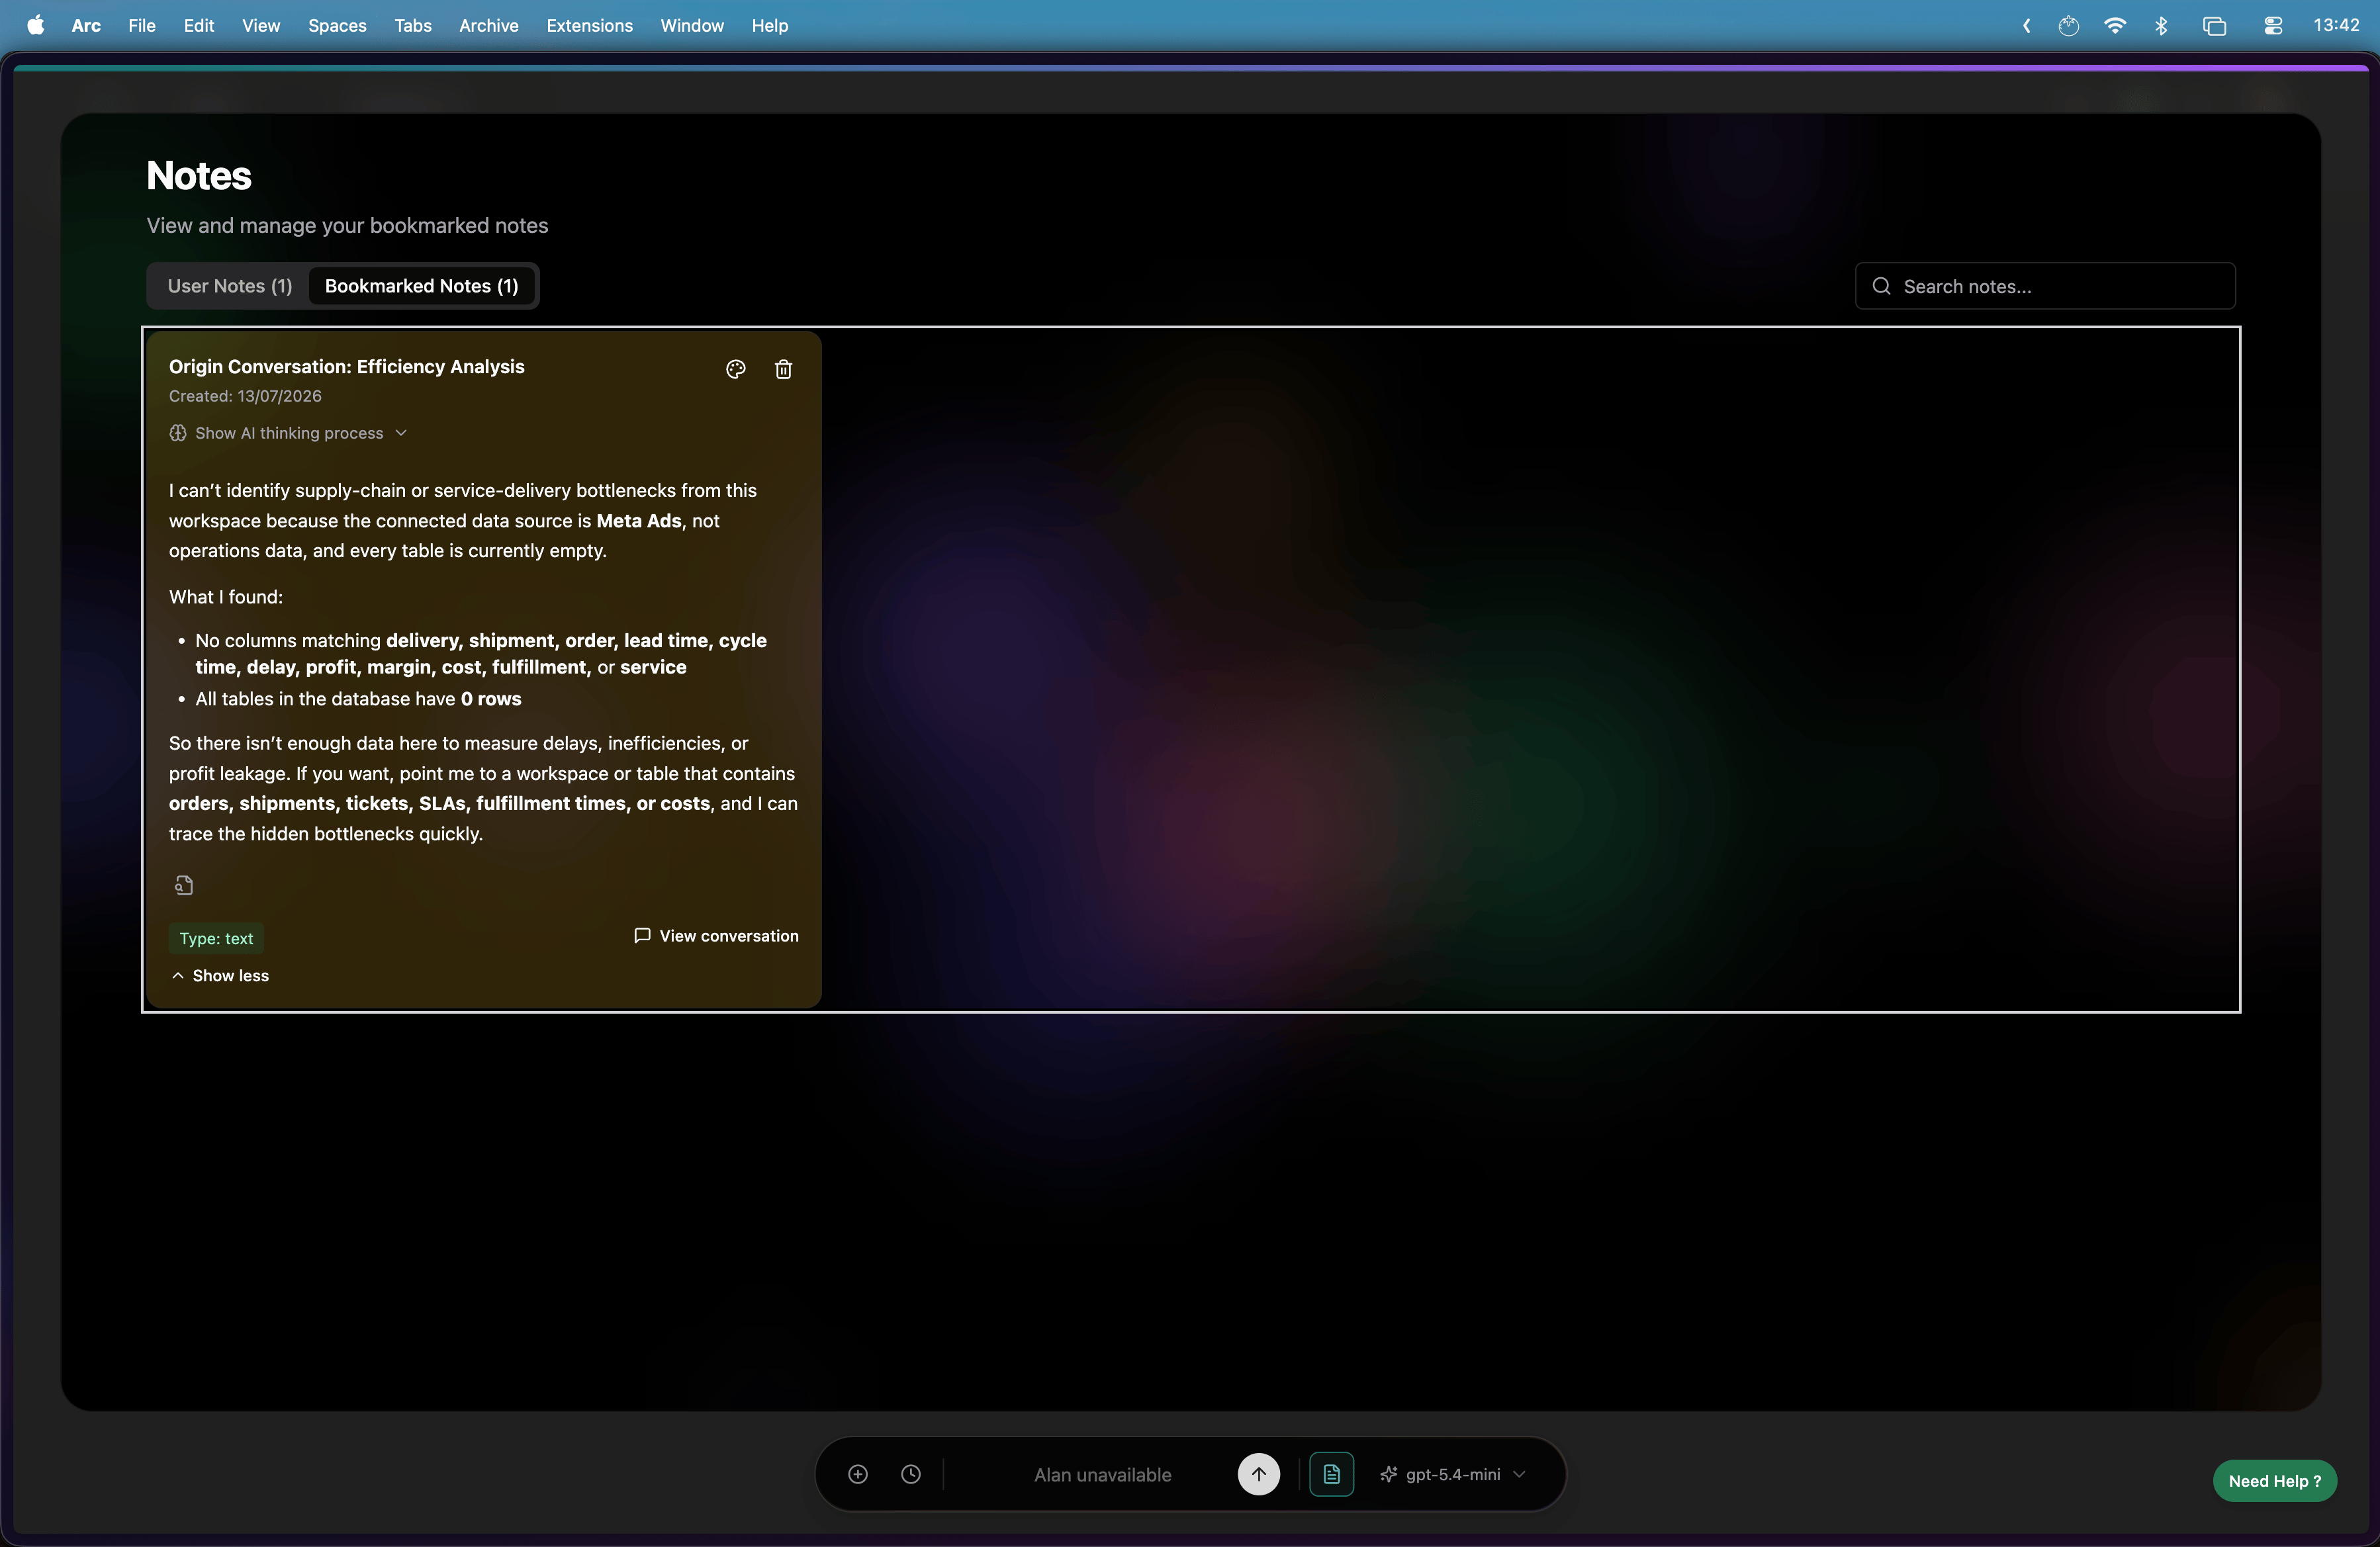The height and width of the screenshot is (1547, 2380).
Task: Click the Created: 13/07/2026 date text
Action: [x=245, y=396]
